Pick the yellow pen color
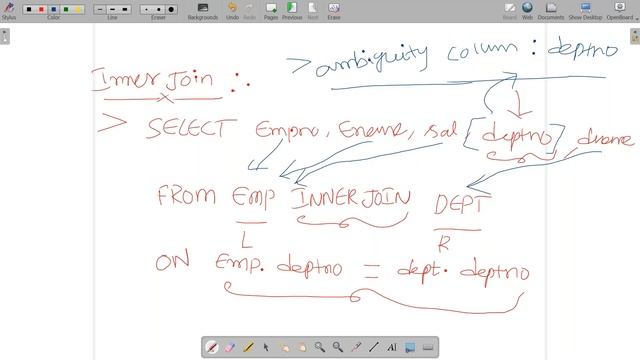The width and height of the screenshot is (640, 360). pyautogui.click(x=78, y=9)
